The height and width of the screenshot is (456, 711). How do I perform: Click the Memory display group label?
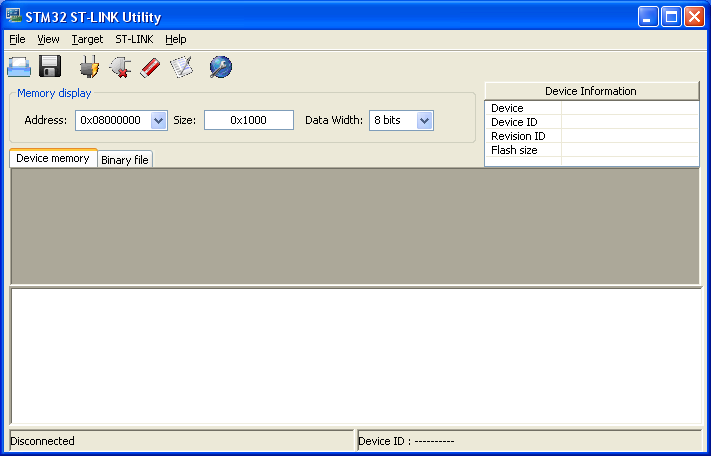pyautogui.click(x=54, y=93)
